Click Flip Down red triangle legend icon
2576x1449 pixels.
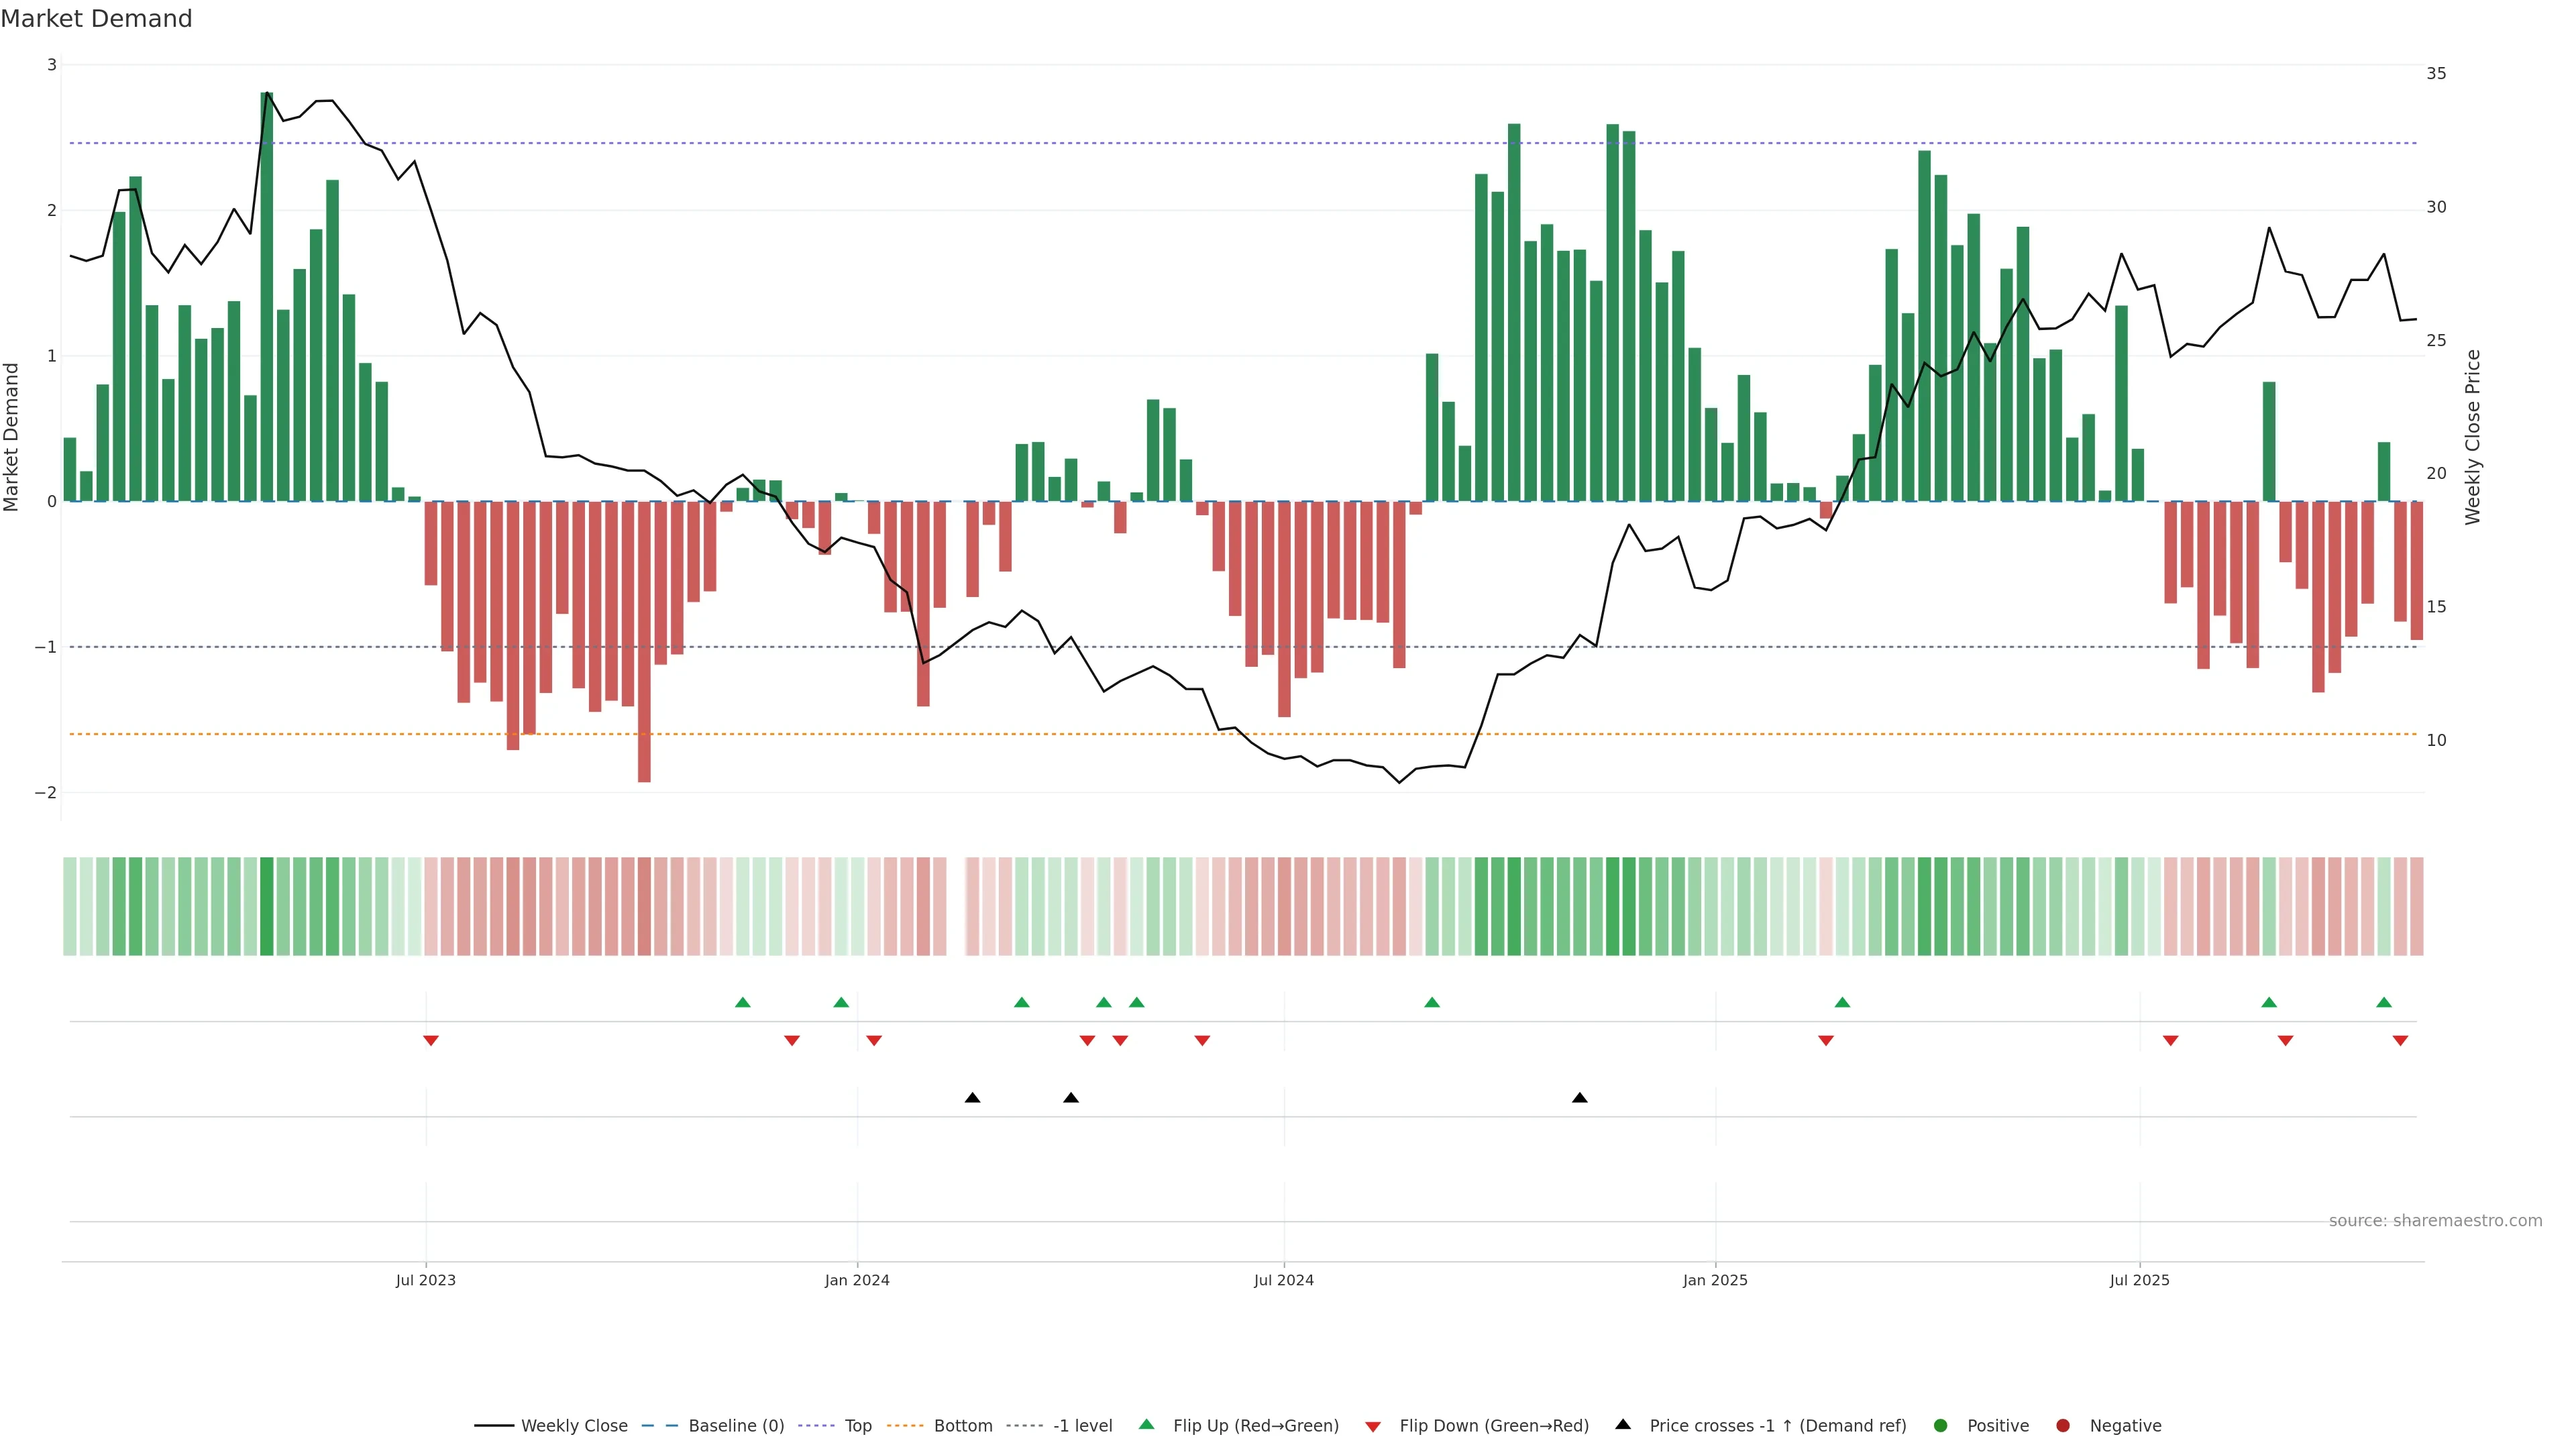pos(1373,1426)
